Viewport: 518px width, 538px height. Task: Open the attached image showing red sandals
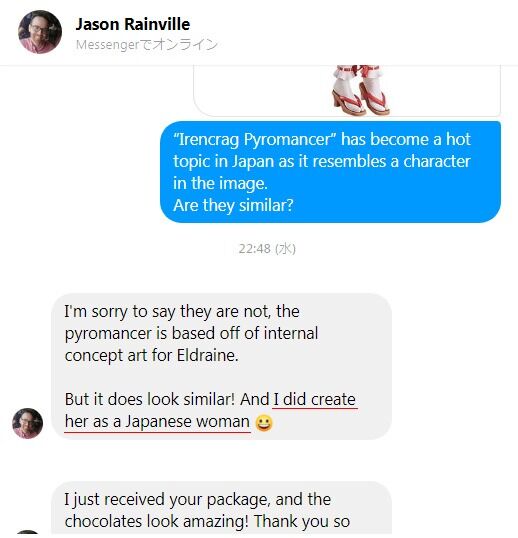[x=347, y=91]
